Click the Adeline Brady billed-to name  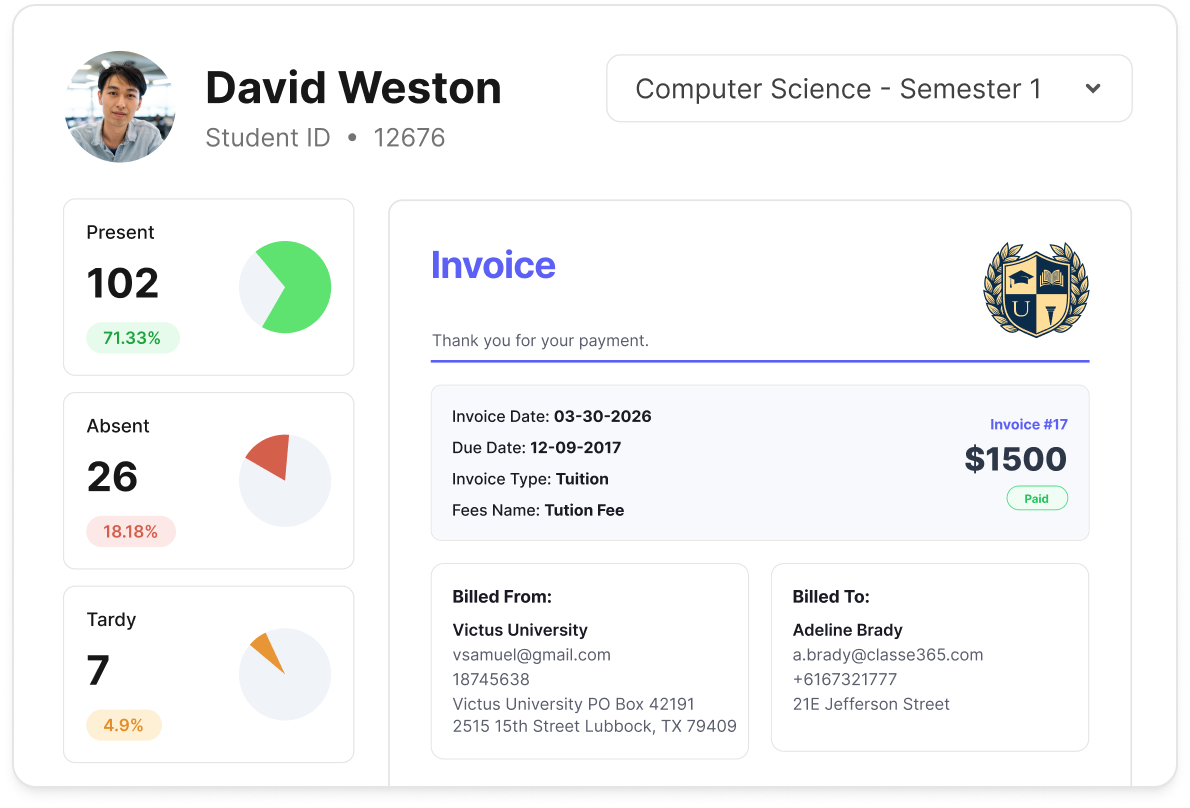(848, 630)
